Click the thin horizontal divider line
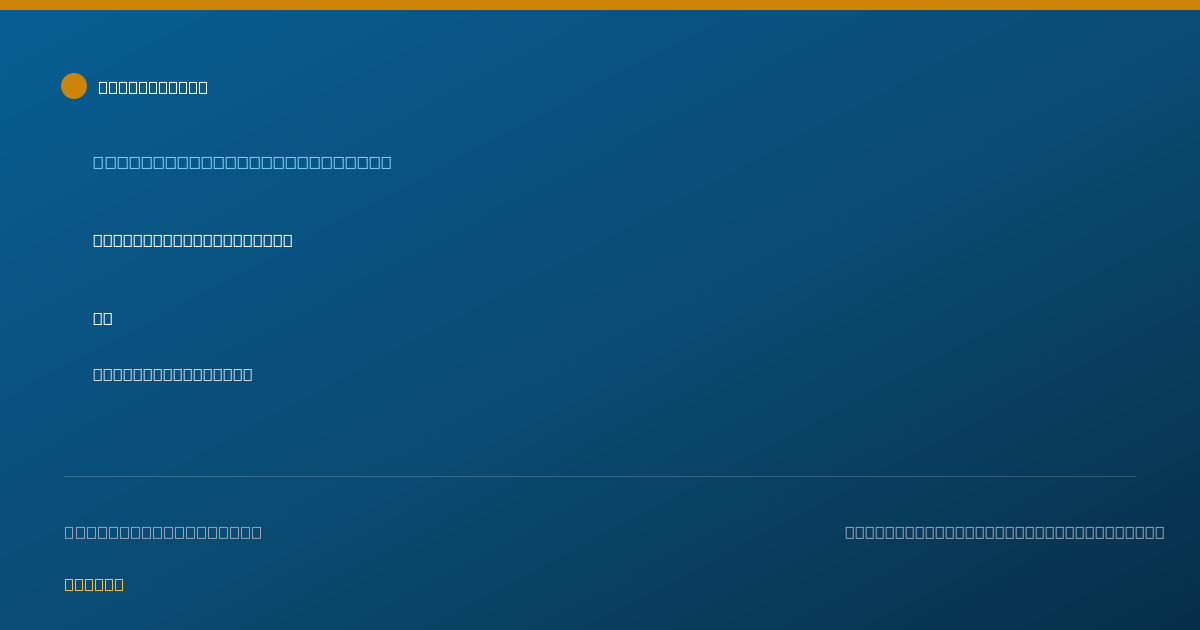 [600, 476]
